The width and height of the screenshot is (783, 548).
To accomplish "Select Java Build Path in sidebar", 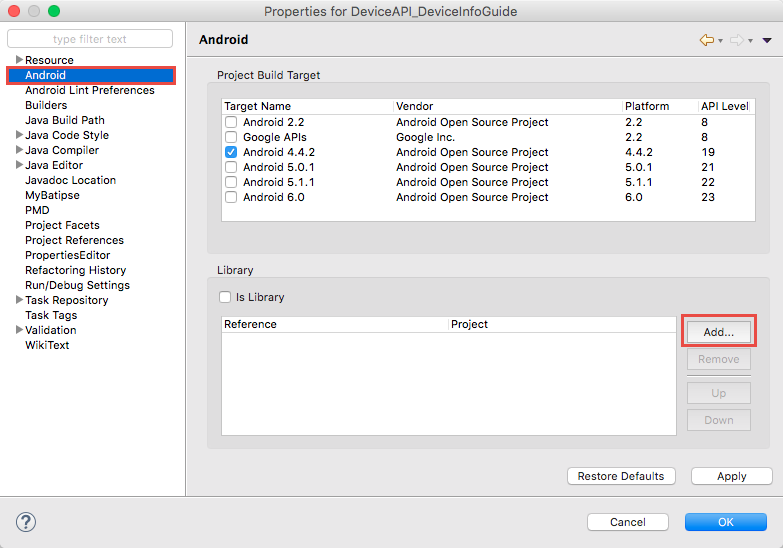I will pyautogui.click(x=64, y=120).
